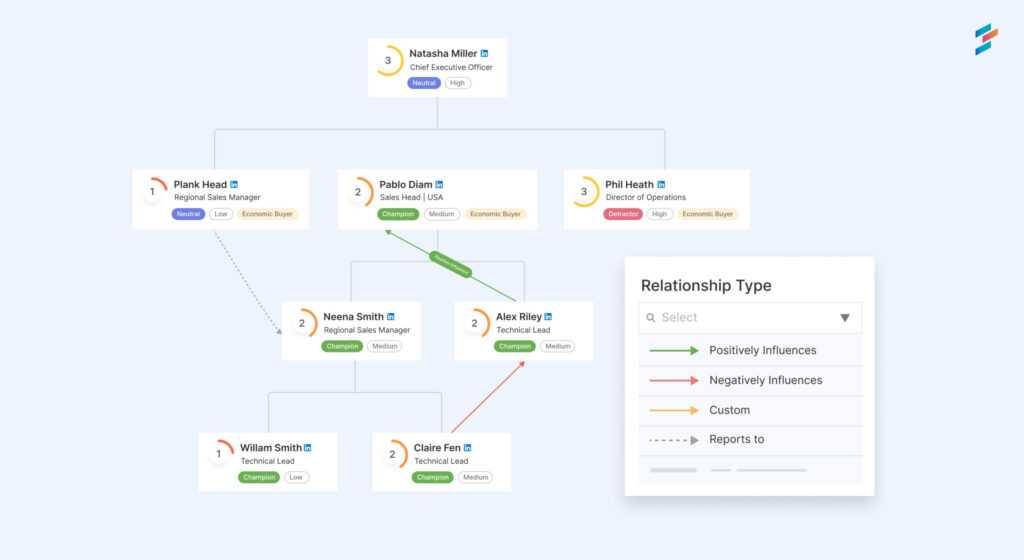The image size is (1024, 560).
Task: Click Plank Head's Low tag
Action: (221, 214)
